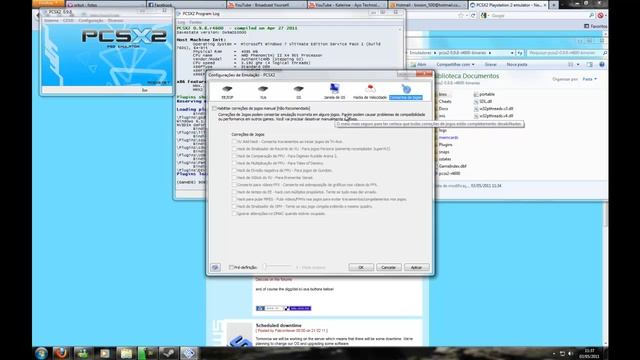This screenshot has width=640, height=360.
Task: Select the Correções de Jogos panel
Action: point(405,92)
